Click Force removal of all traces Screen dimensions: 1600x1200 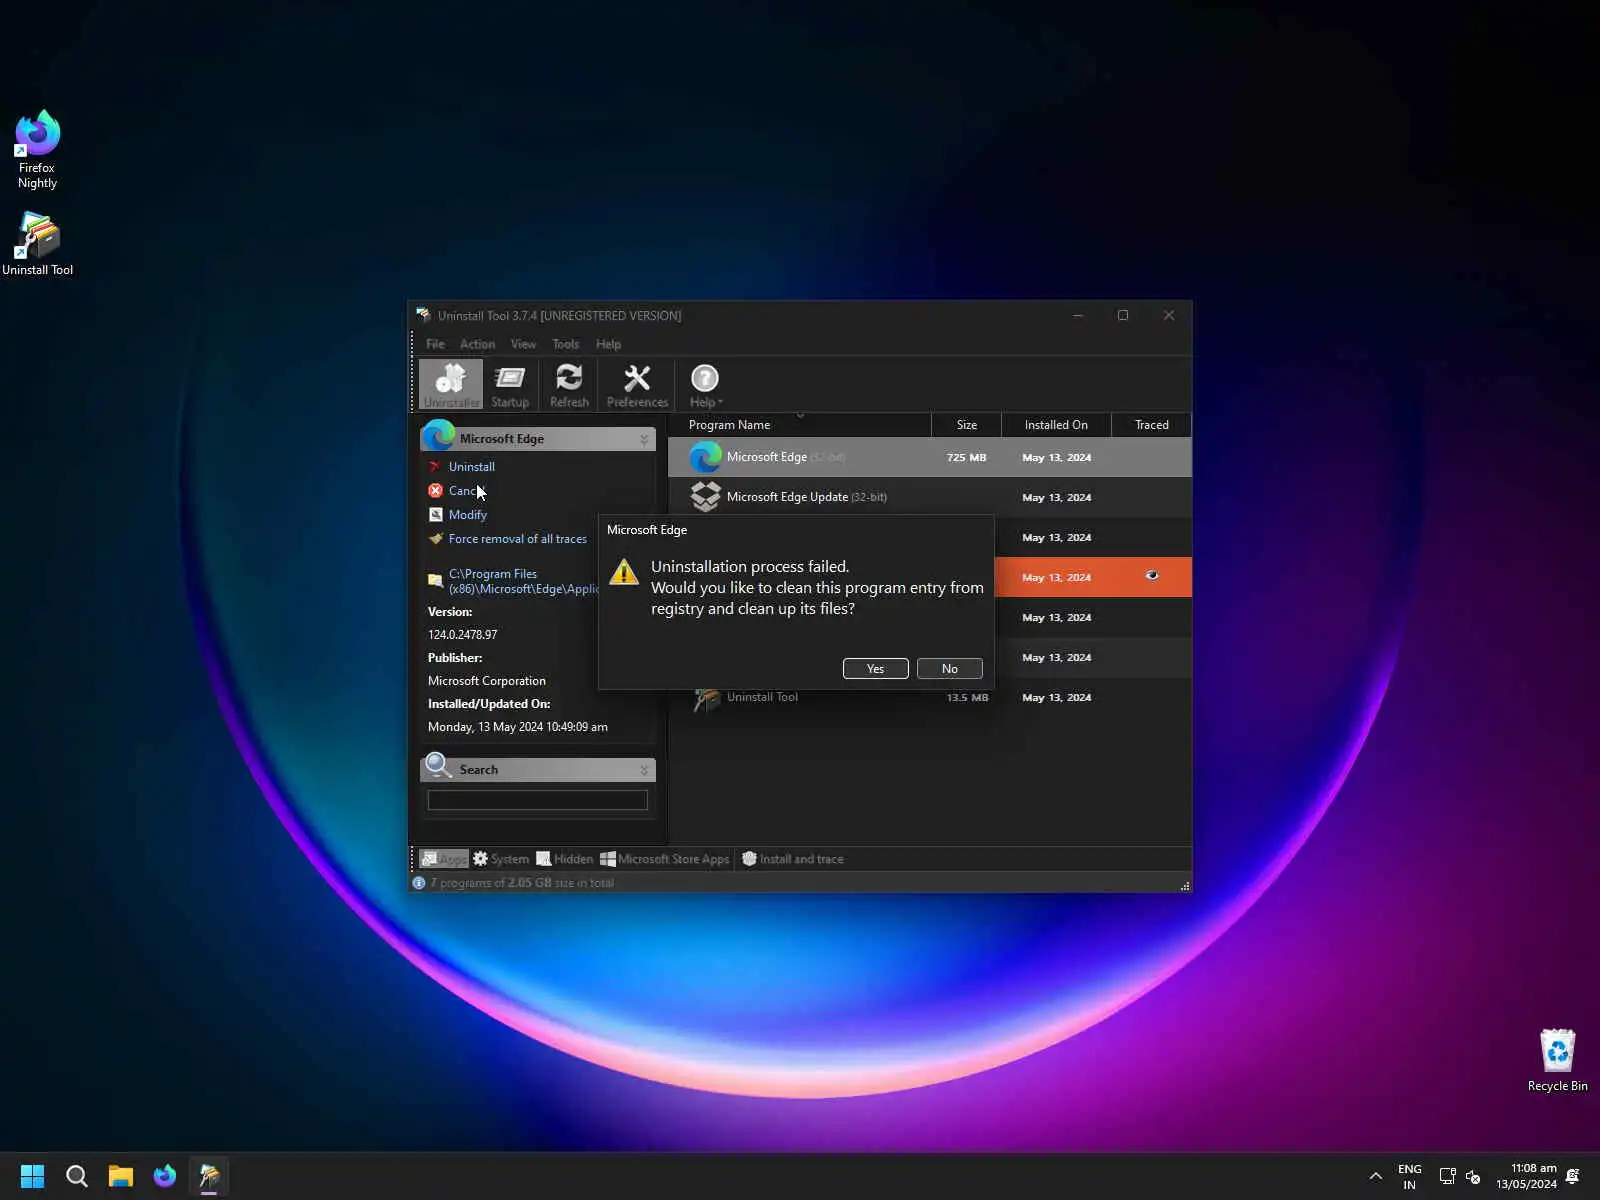coord(517,539)
